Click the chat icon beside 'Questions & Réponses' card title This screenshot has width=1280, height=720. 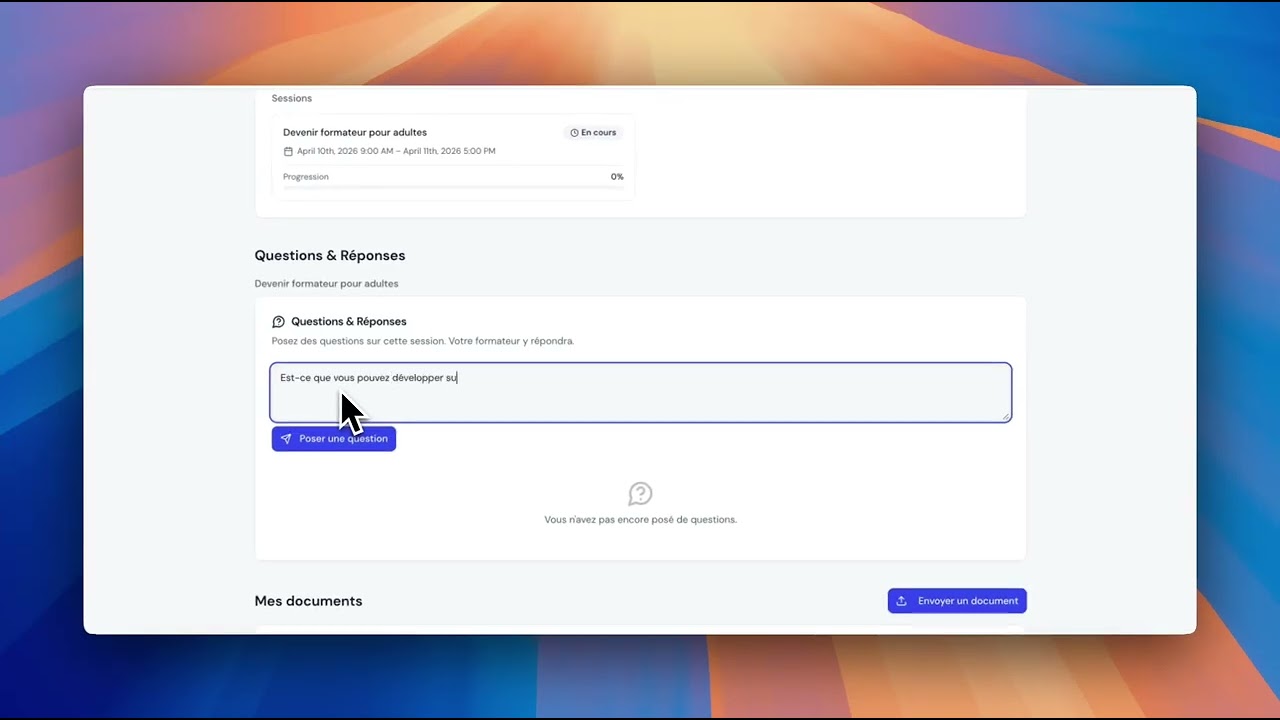pos(279,322)
